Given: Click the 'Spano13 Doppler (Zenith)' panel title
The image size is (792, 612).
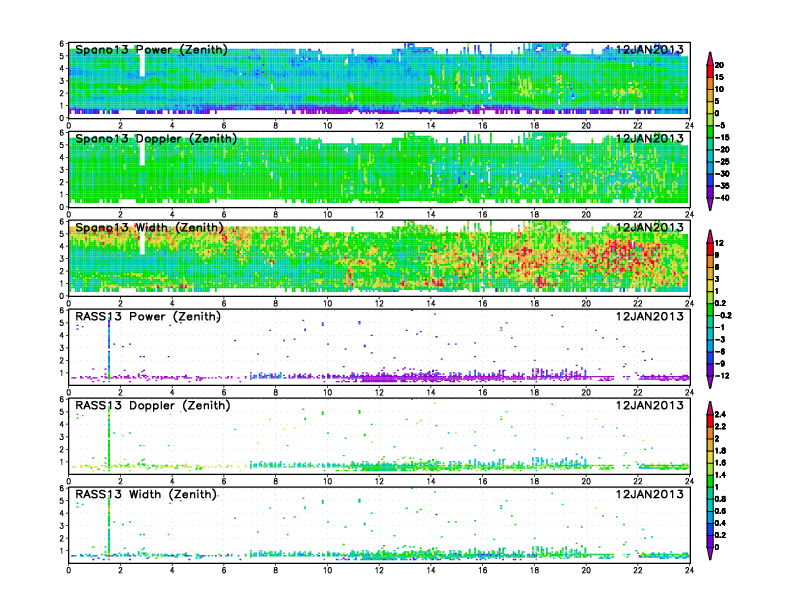Looking at the screenshot, I should pyautogui.click(x=156, y=139).
